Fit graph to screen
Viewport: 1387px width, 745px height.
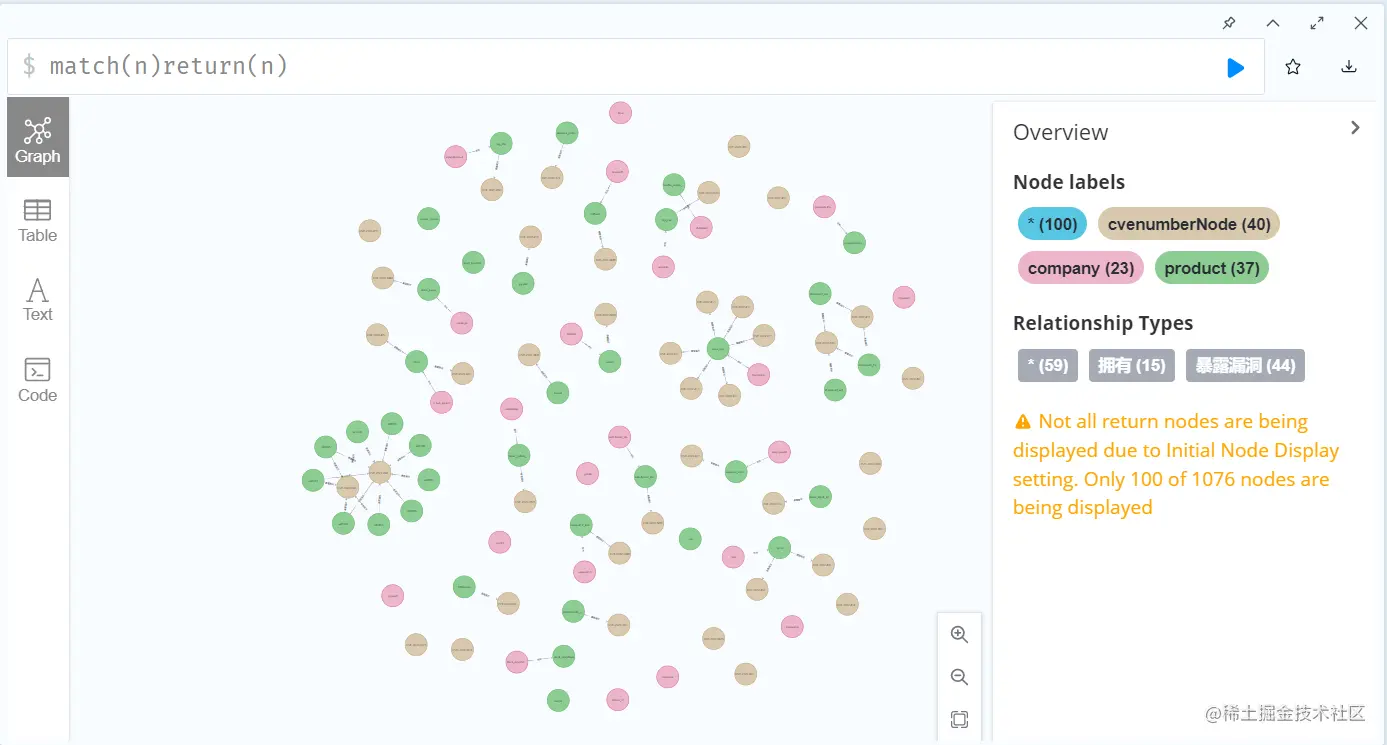959,719
